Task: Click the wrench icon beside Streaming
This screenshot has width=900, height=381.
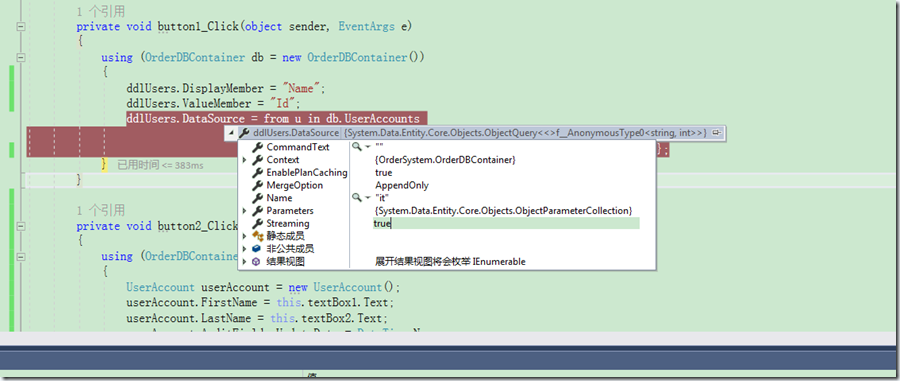Action: coord(257,223)
